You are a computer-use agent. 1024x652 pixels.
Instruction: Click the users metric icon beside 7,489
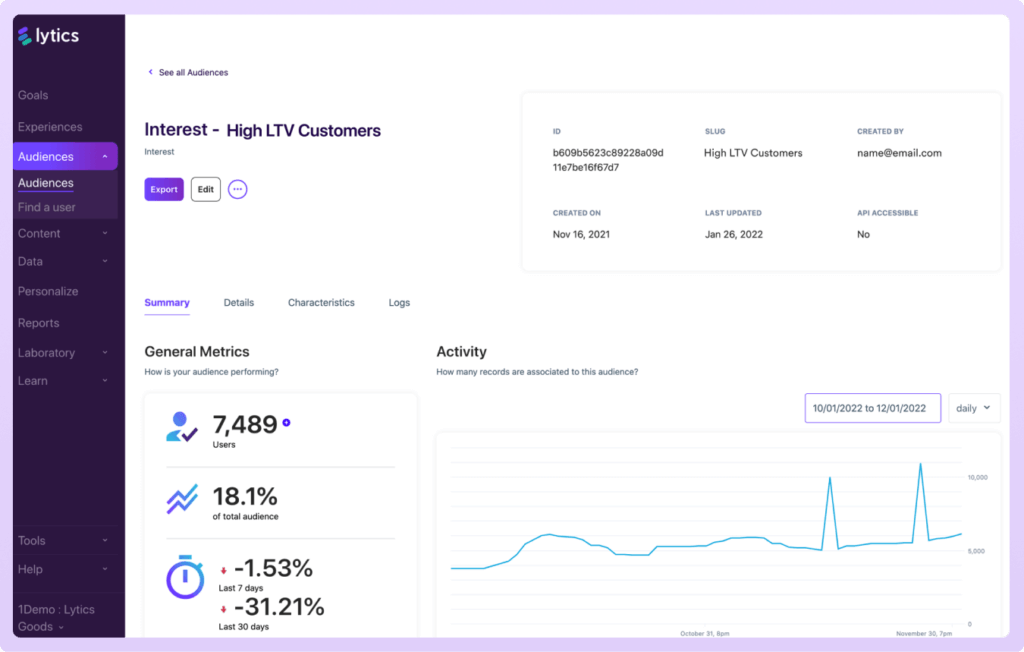(x=184, y=425)
